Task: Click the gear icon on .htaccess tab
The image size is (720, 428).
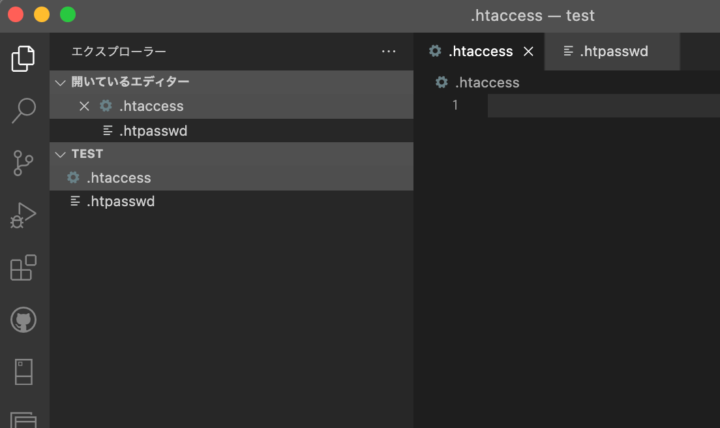Action: coord(435,51)
